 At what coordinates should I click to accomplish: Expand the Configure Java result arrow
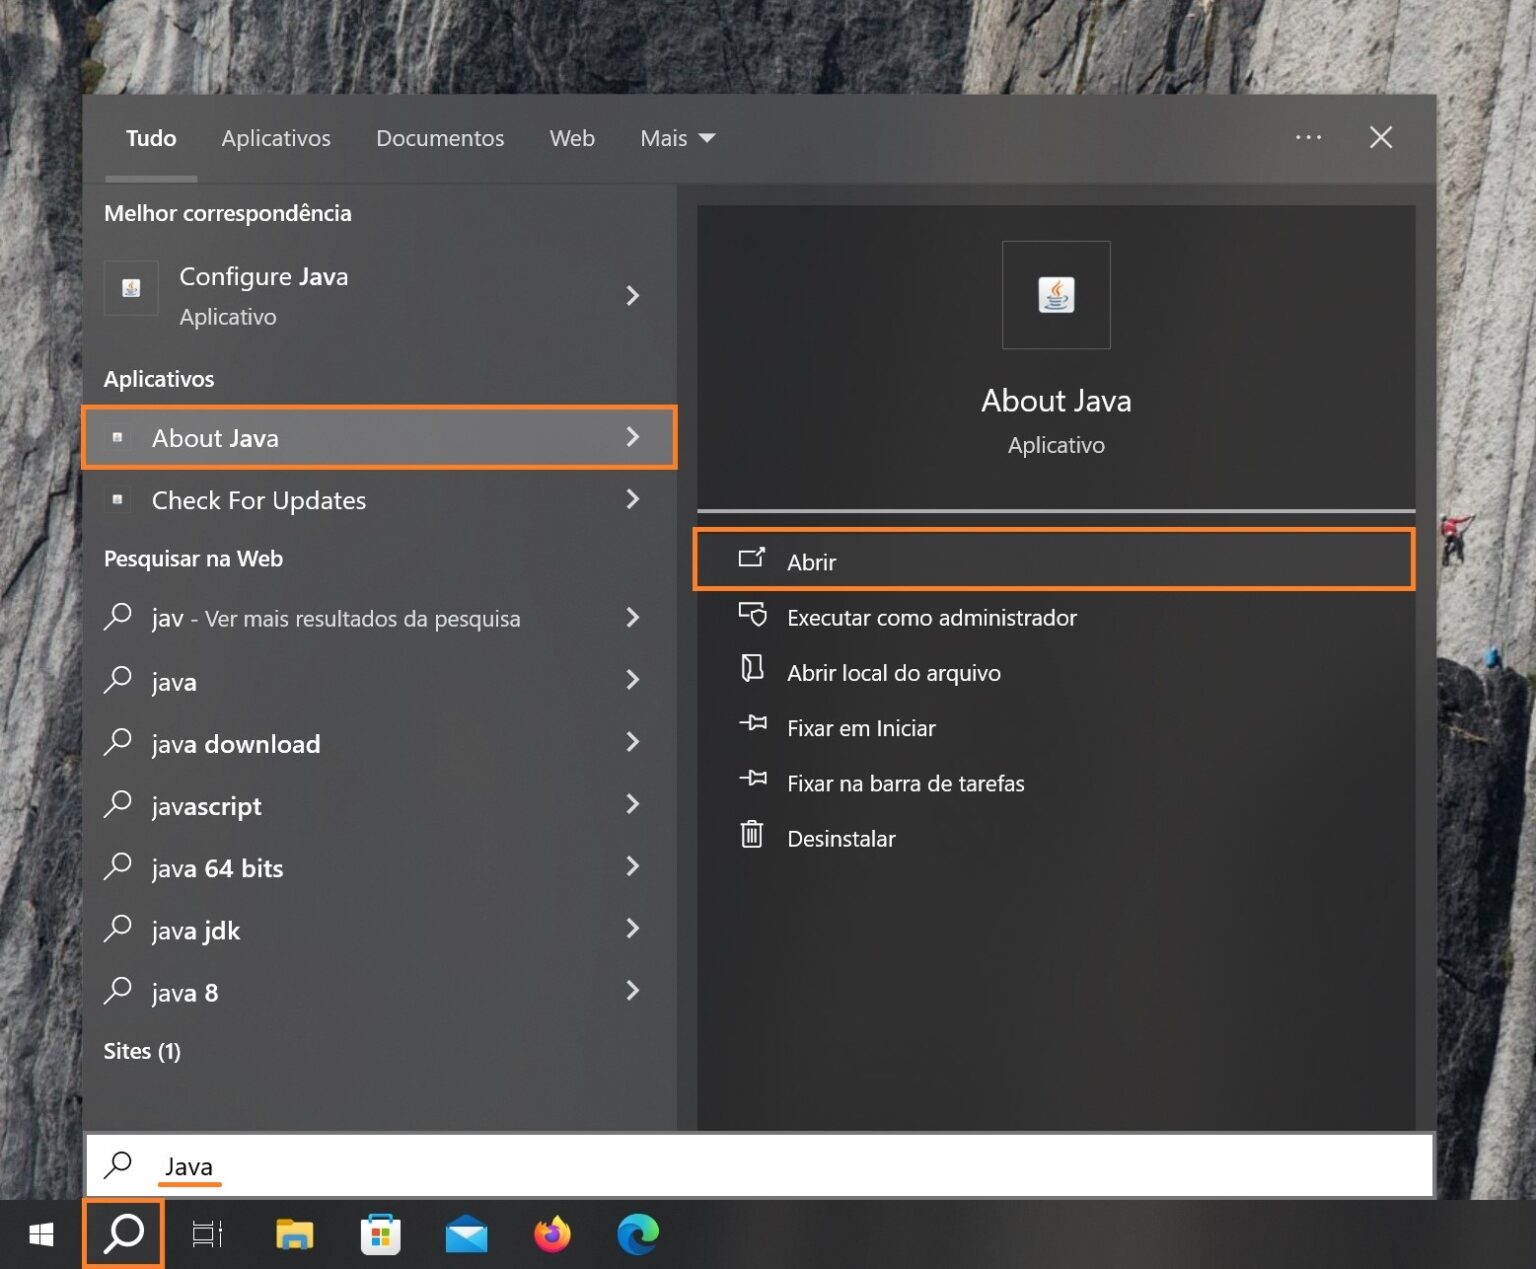[x=632, y=296]
